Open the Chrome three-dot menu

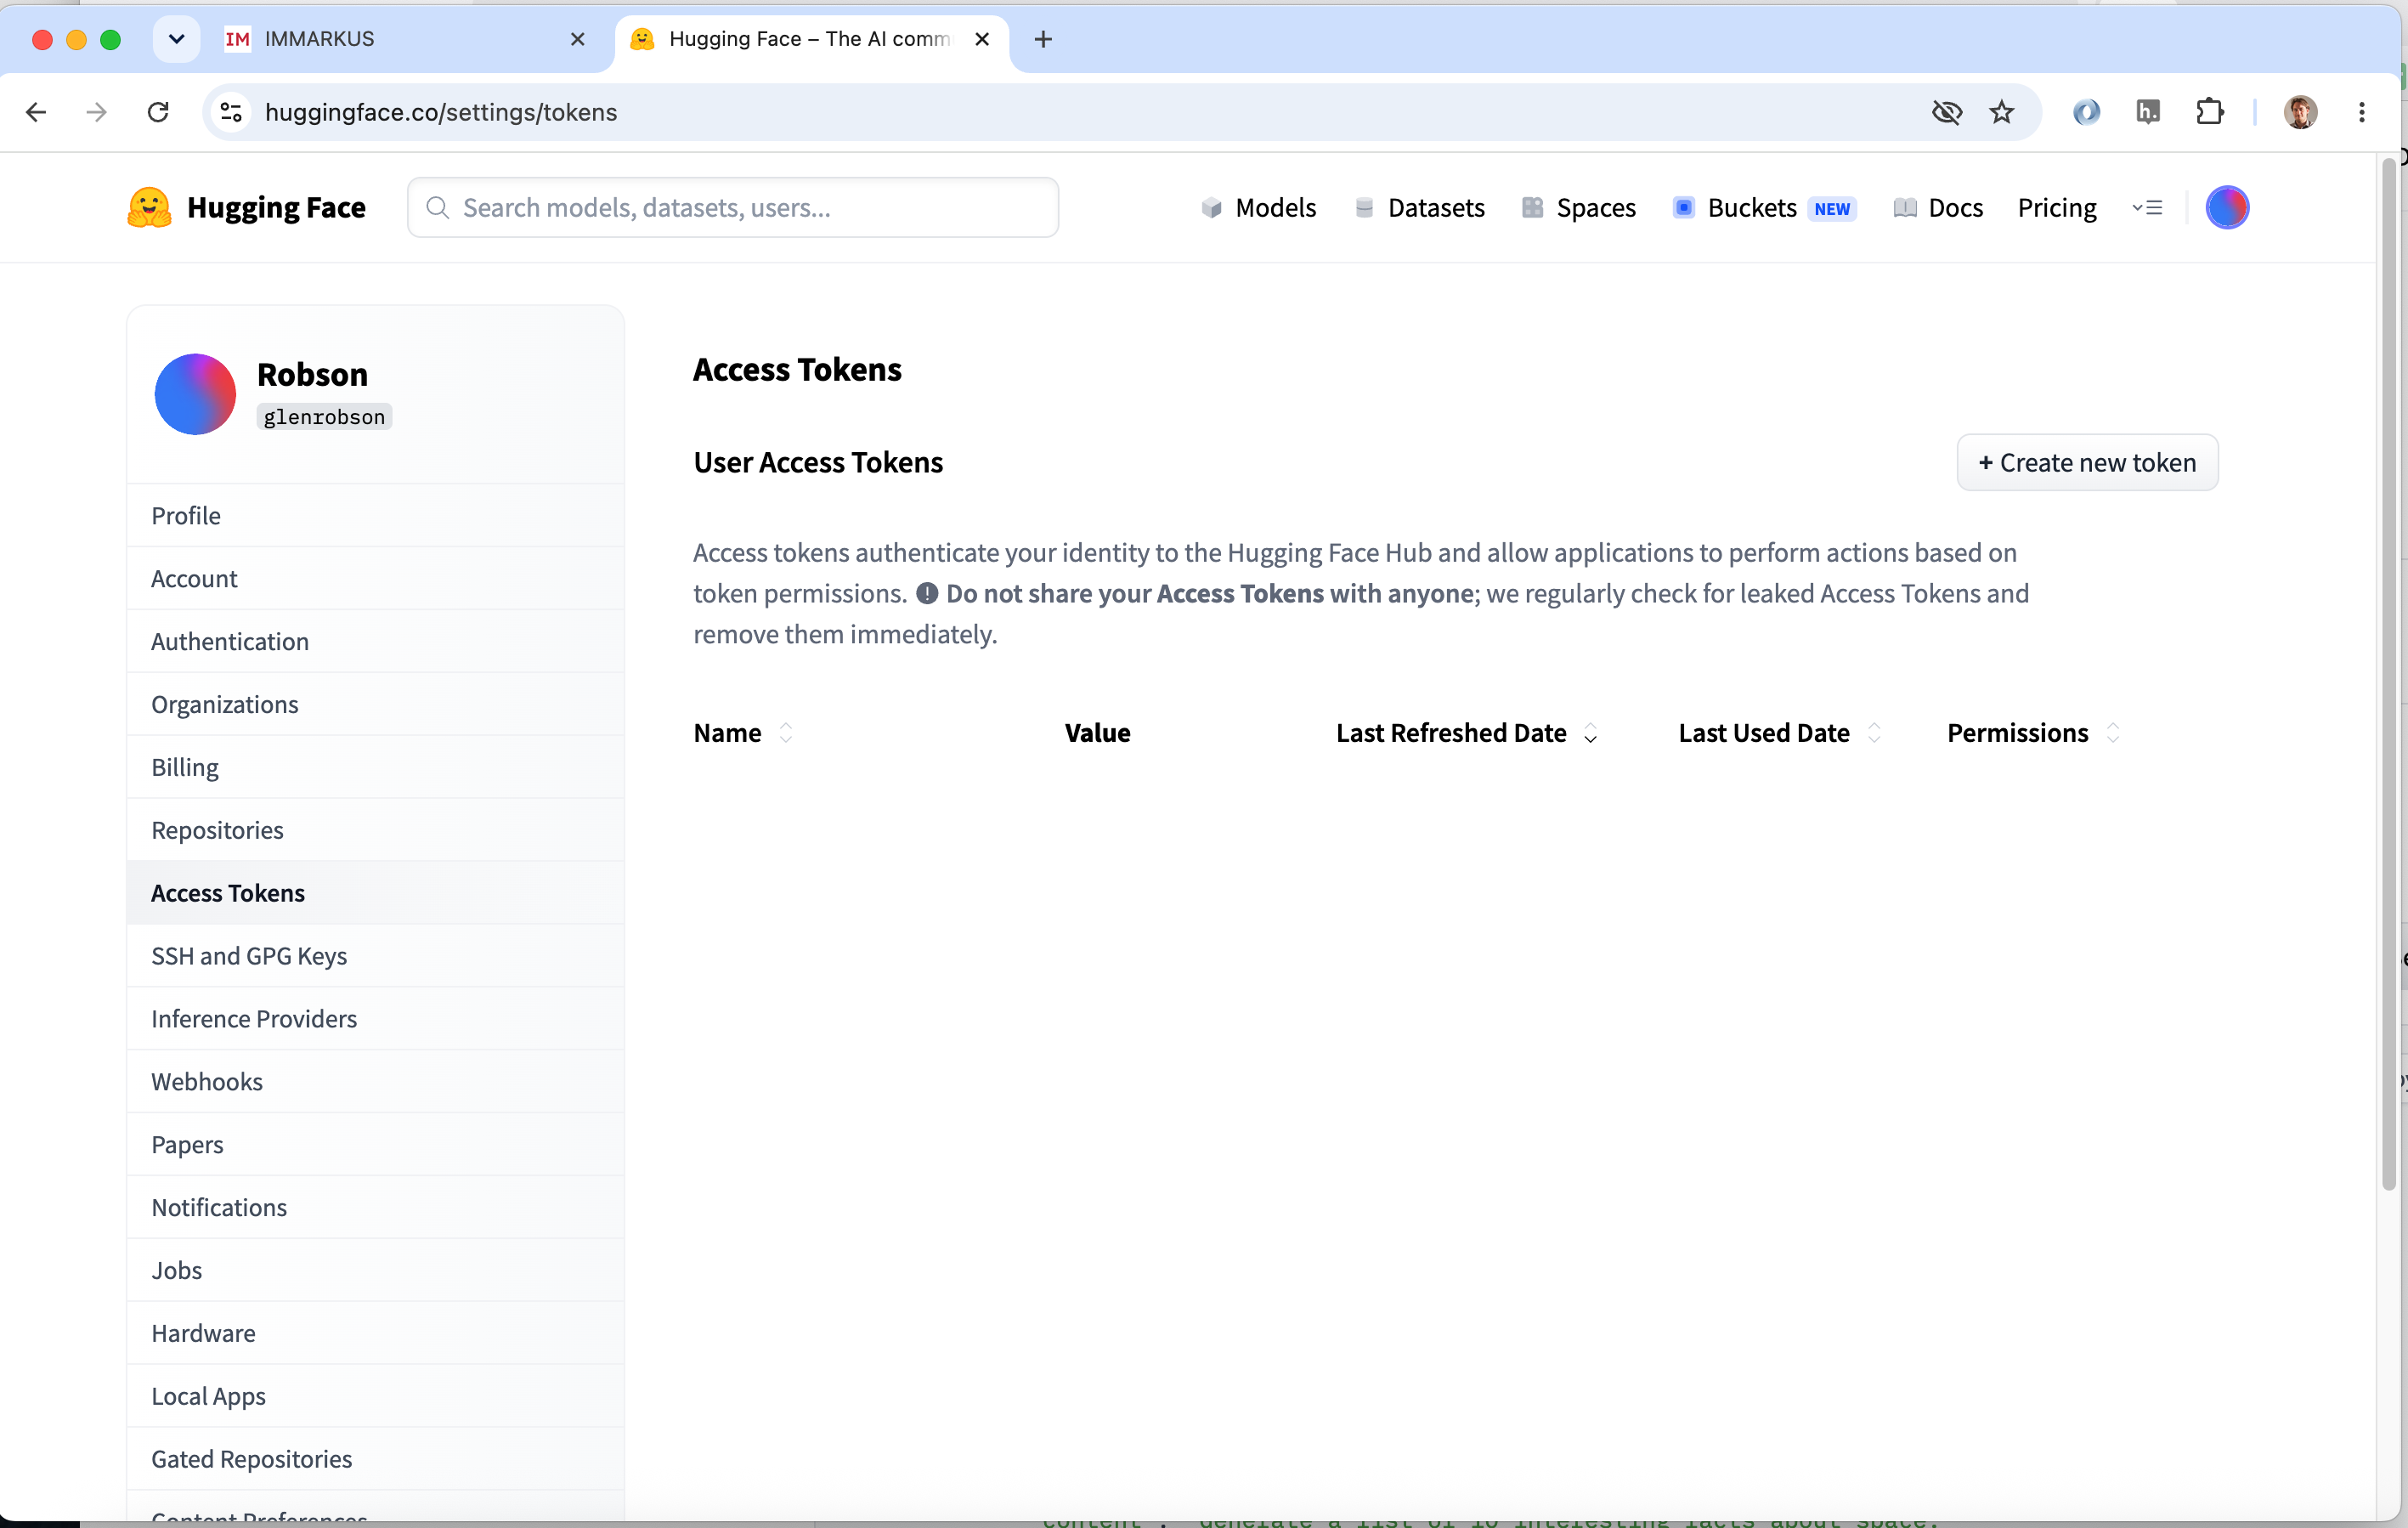[2362, 112]
